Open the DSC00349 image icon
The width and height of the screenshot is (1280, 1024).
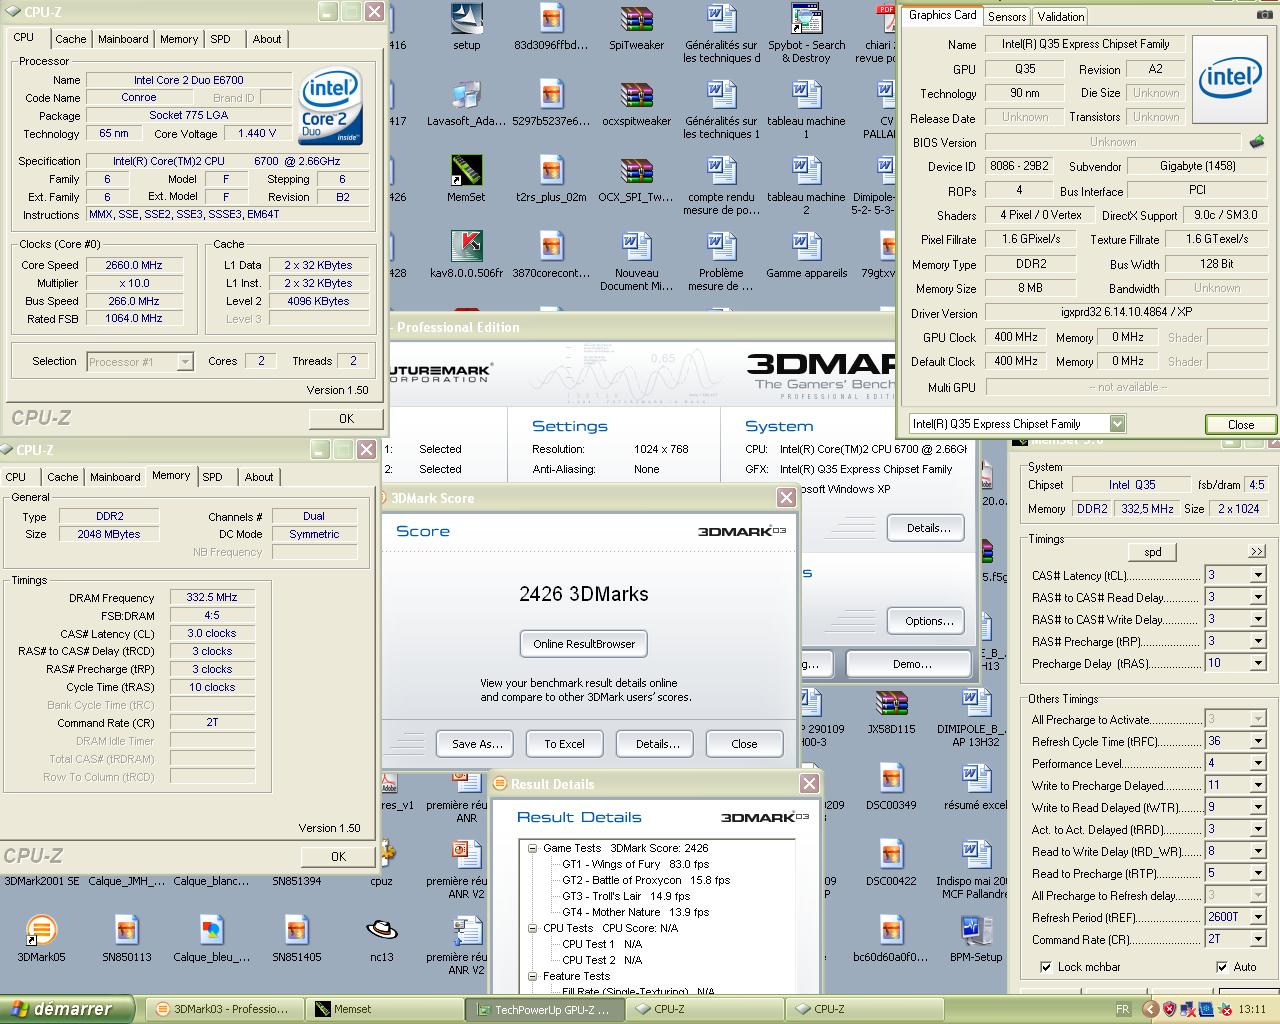click(891, 779)
